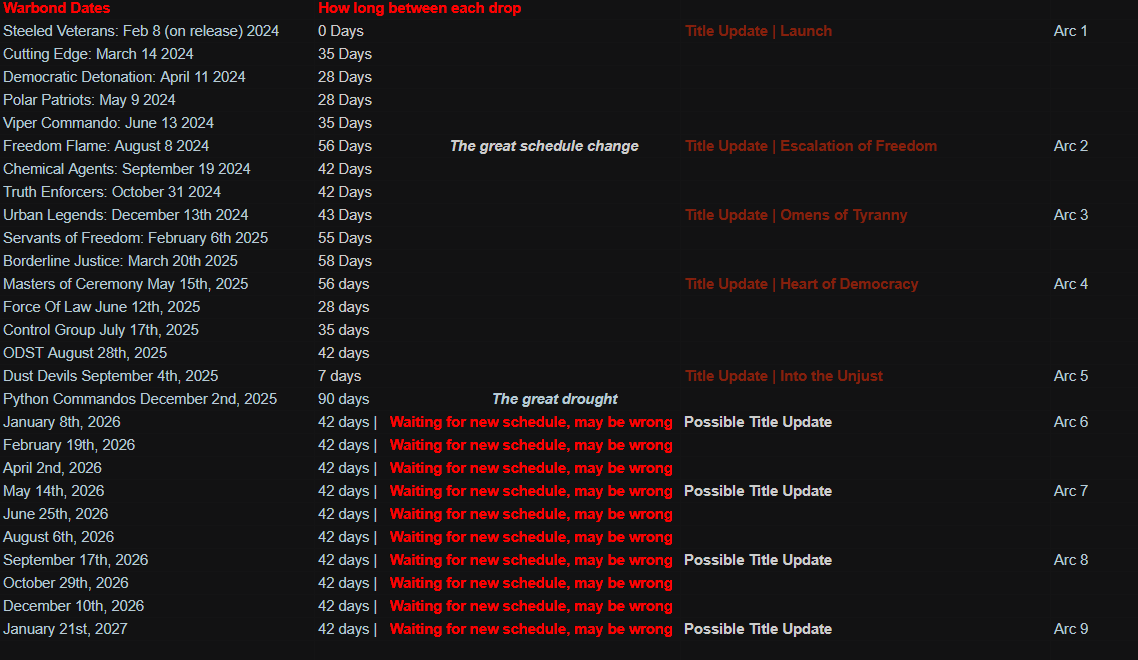The image size is (1138, 660).
Task: Select 'Democratic Detonation: April 11 2024'
Action: (124, 77)
